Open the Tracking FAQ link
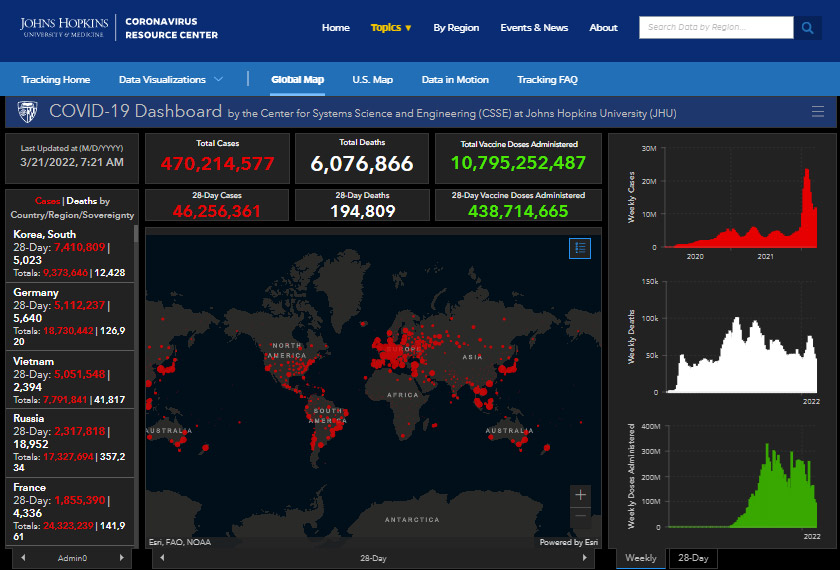This screenshot has width=840, height=570. 547,80
